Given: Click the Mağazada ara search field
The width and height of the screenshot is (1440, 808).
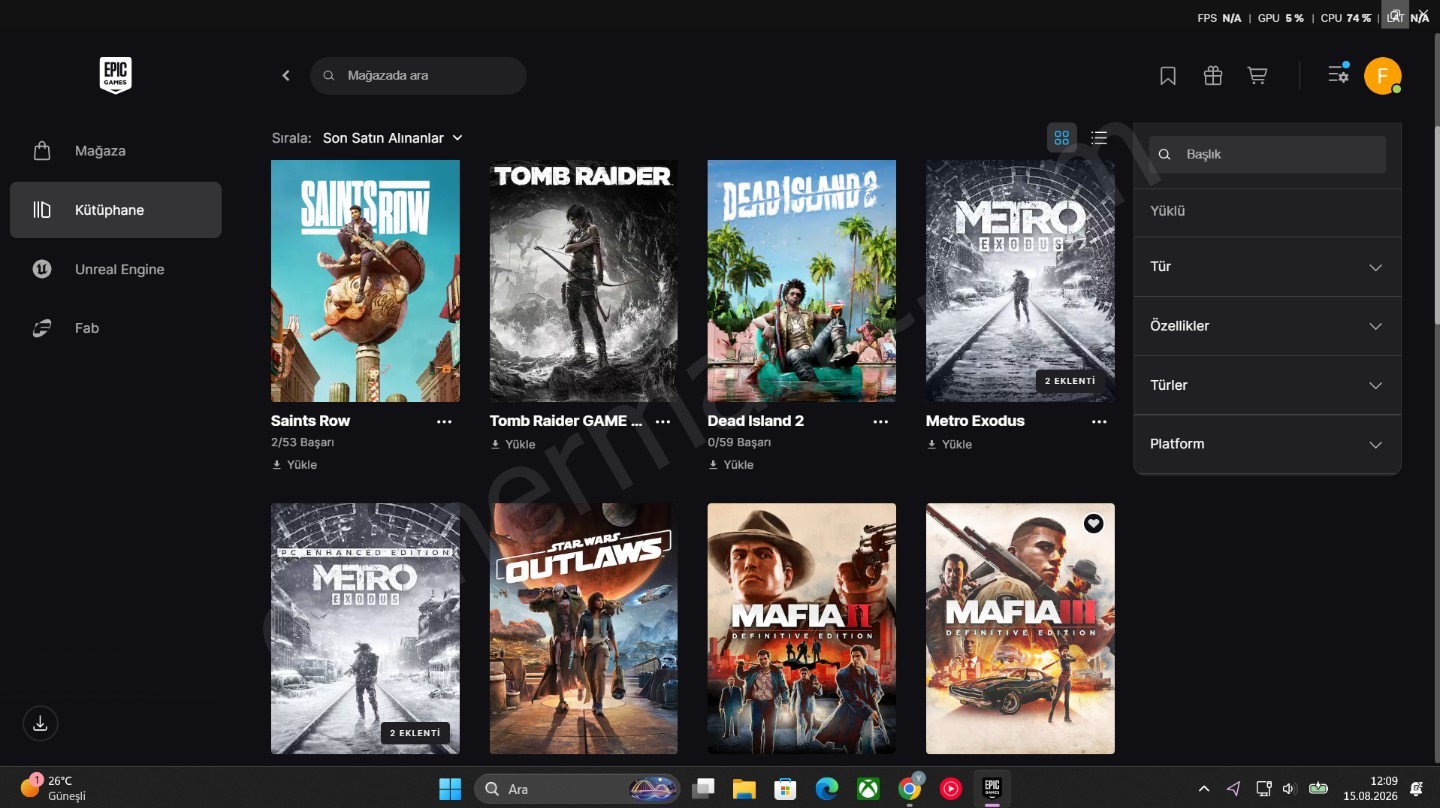Looking at the screenshot, I should [x=418, y=76].
